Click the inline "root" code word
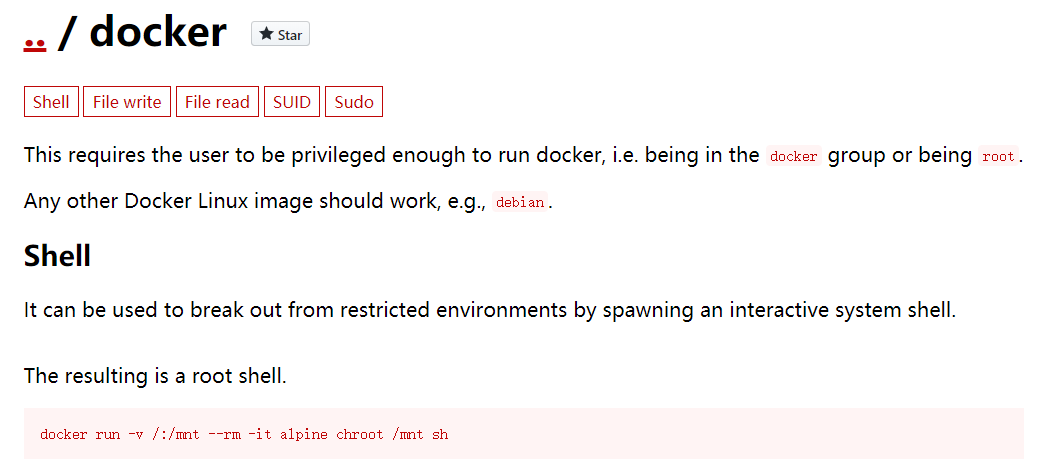1043x473 pixels. (998, 157)
